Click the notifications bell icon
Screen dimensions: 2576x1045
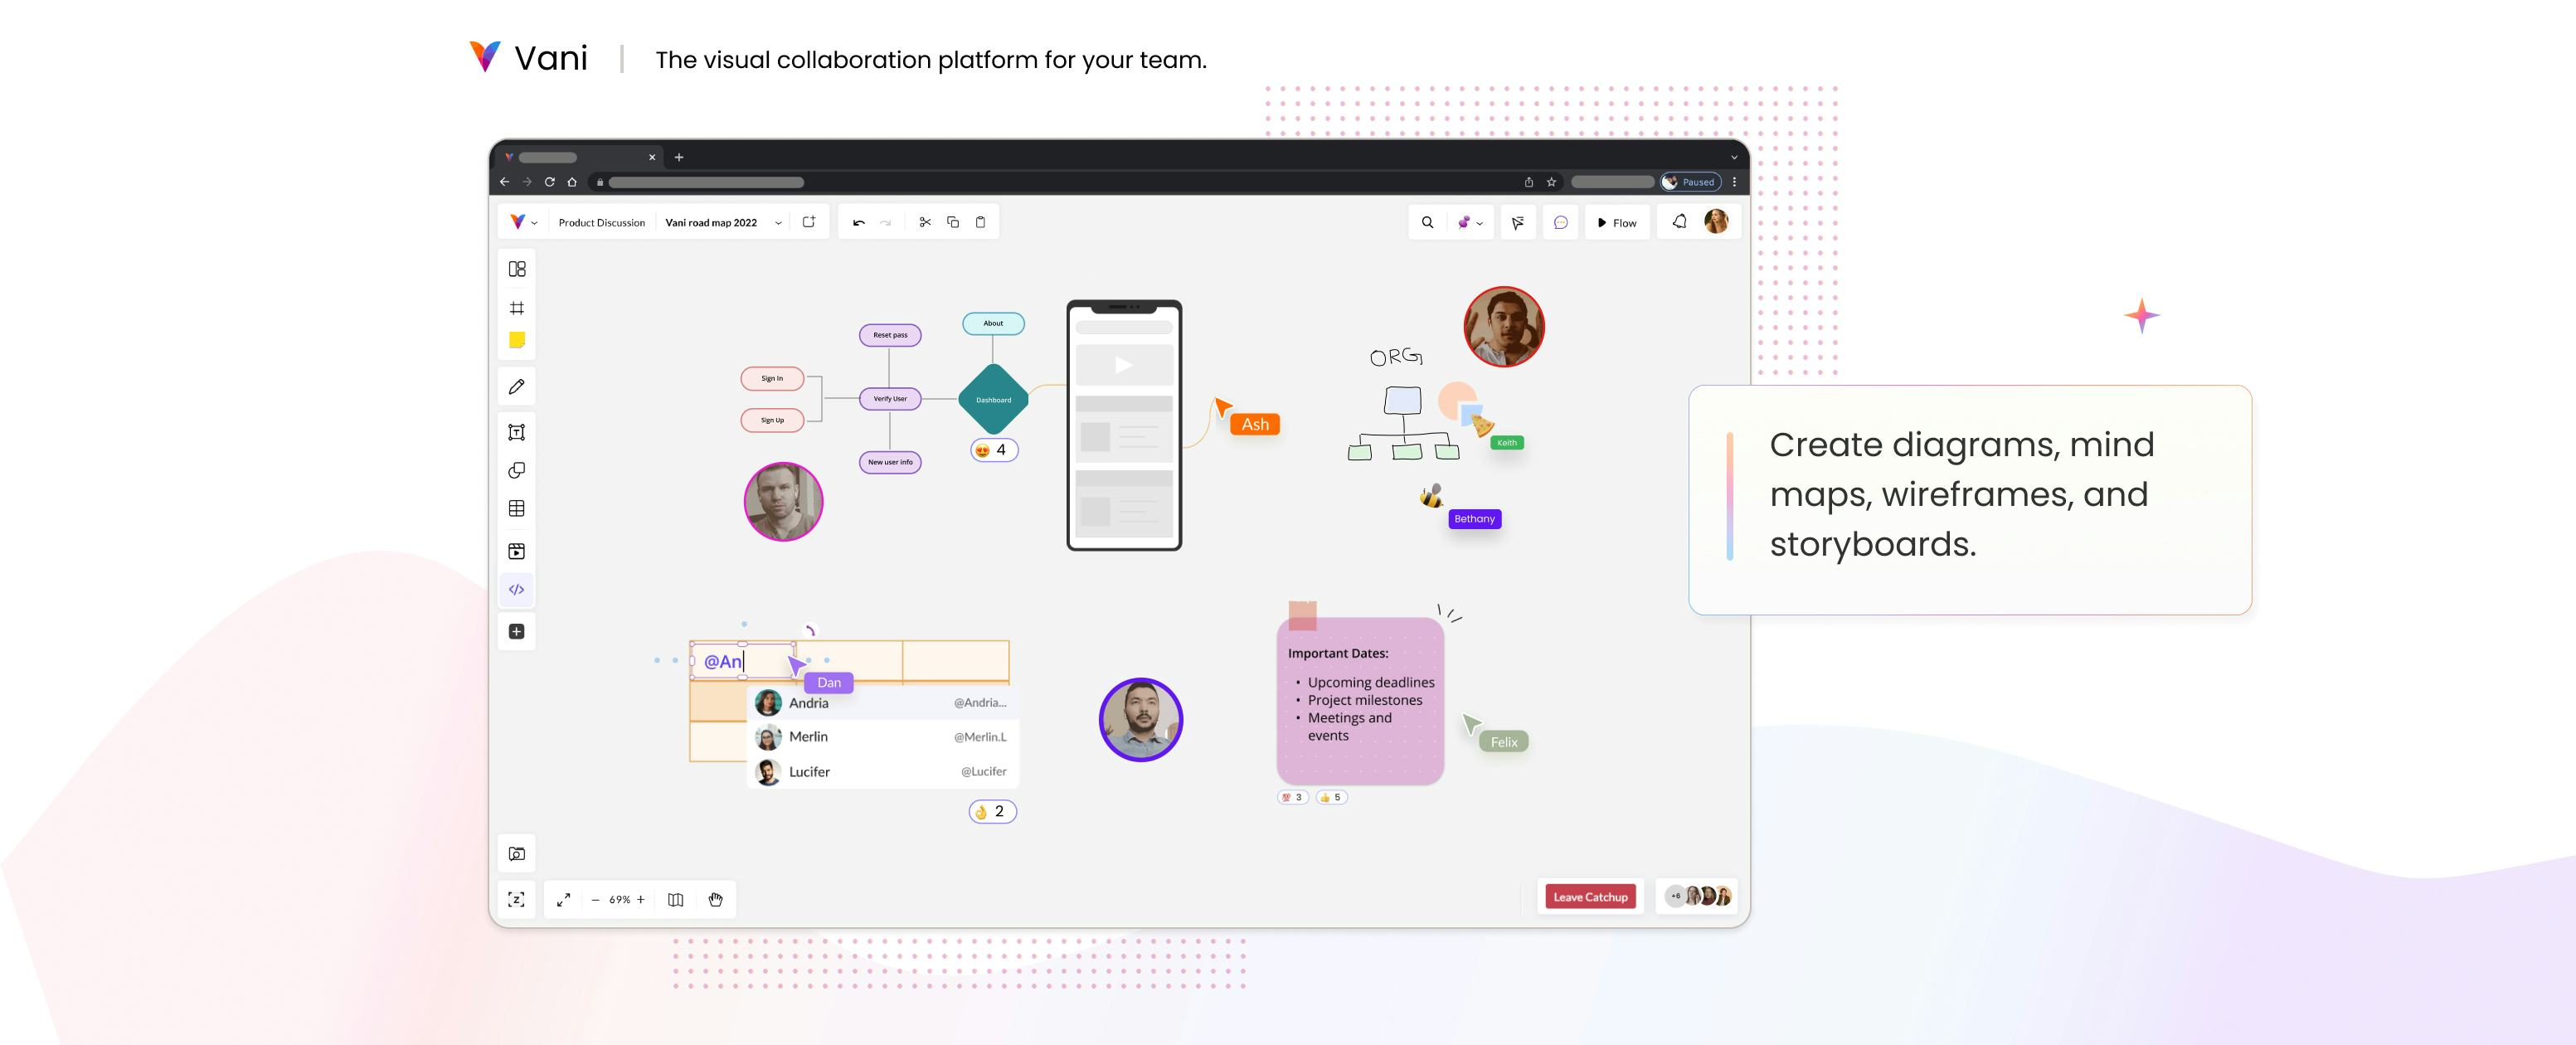click(1680, 222)
